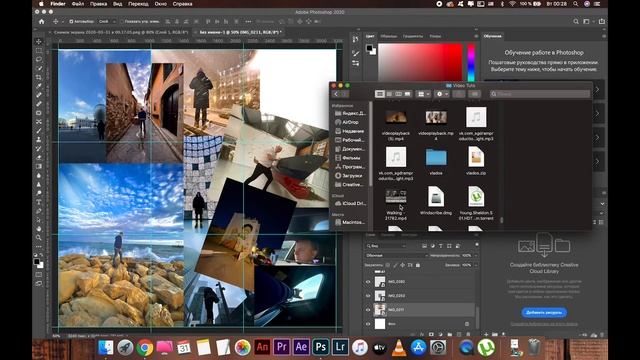Toggle layer filtering switch on
Image resolution: width=640 pixels, height=360 pixels.
tap(476, 244)
